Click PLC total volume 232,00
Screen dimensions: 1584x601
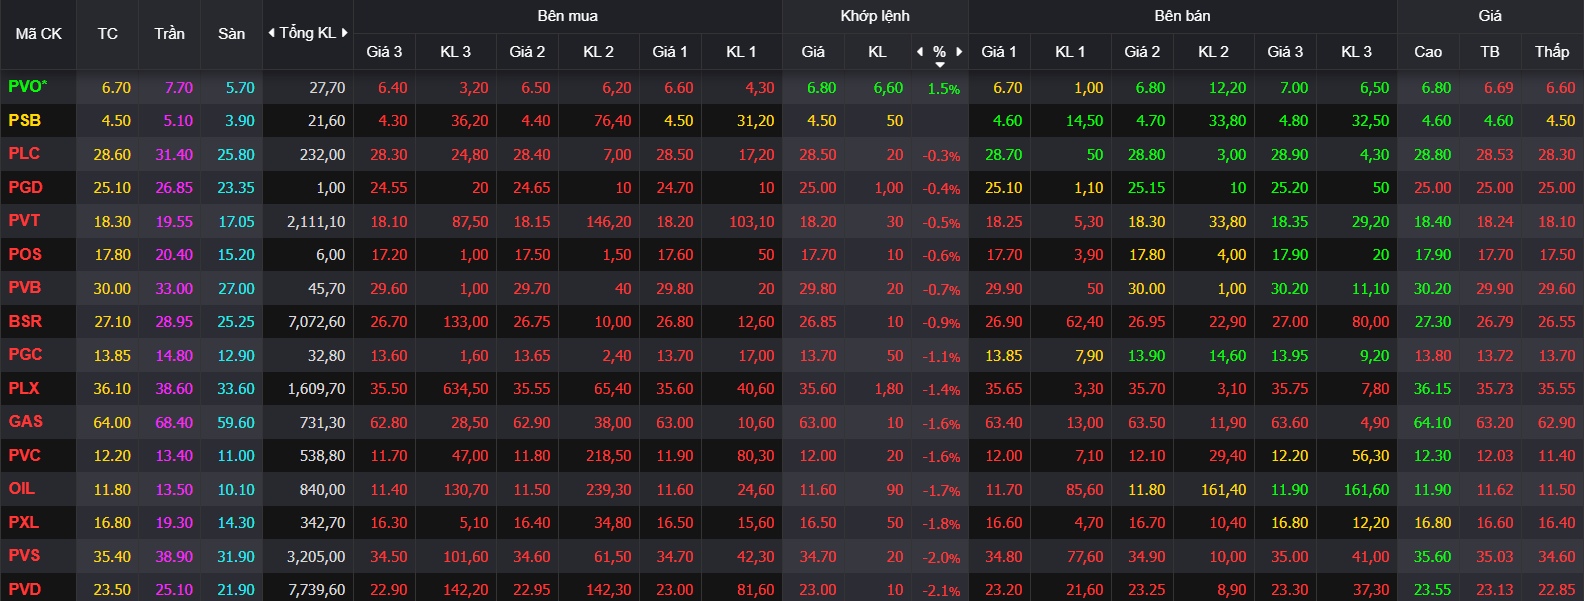[x=322, y=155]
